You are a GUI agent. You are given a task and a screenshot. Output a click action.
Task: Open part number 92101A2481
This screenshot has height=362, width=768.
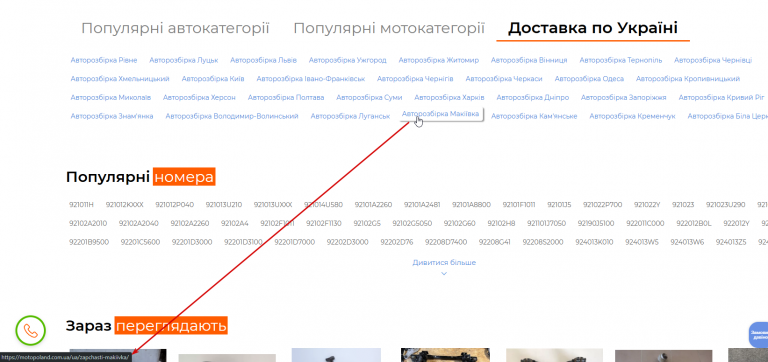pos(422,205)
